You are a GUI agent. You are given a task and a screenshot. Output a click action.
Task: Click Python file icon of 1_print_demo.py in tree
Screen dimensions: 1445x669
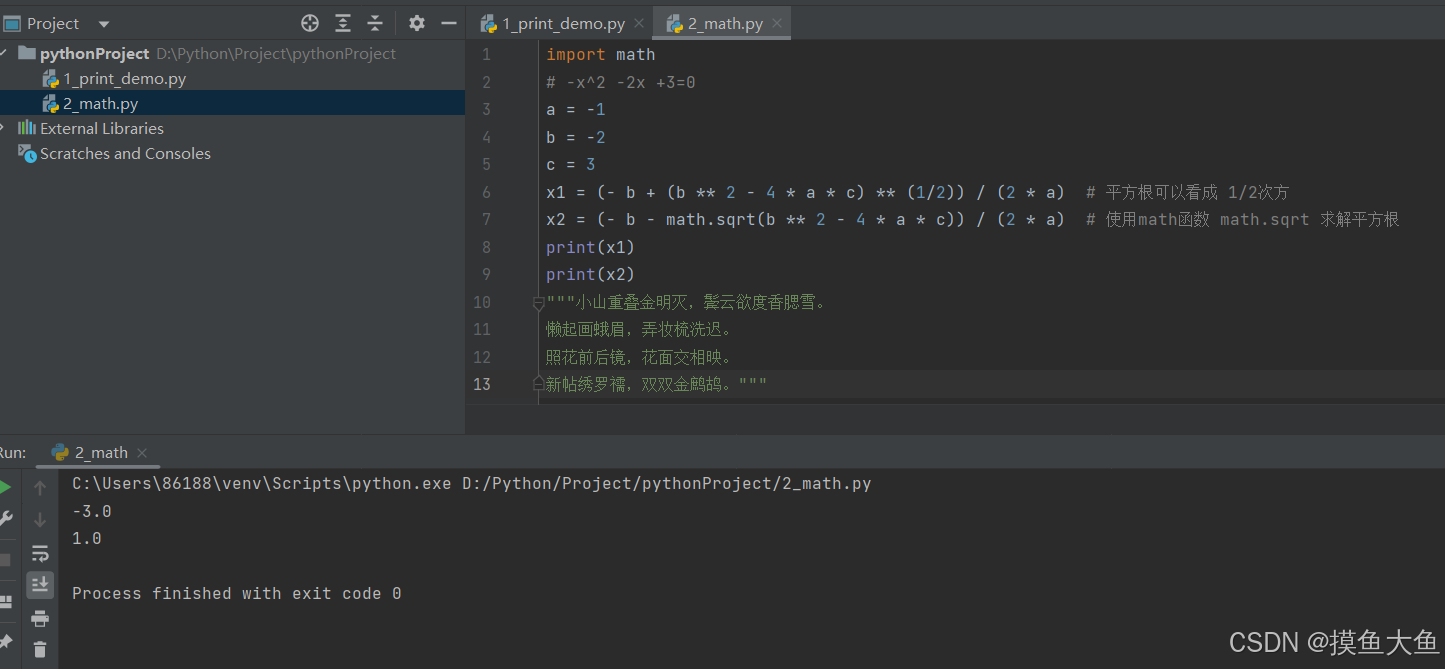pos(50,78)
